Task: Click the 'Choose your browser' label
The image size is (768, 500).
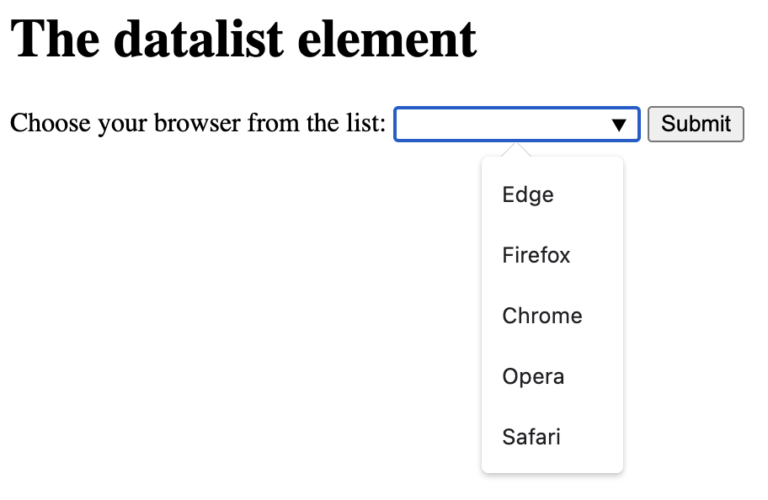Action: 197,124
